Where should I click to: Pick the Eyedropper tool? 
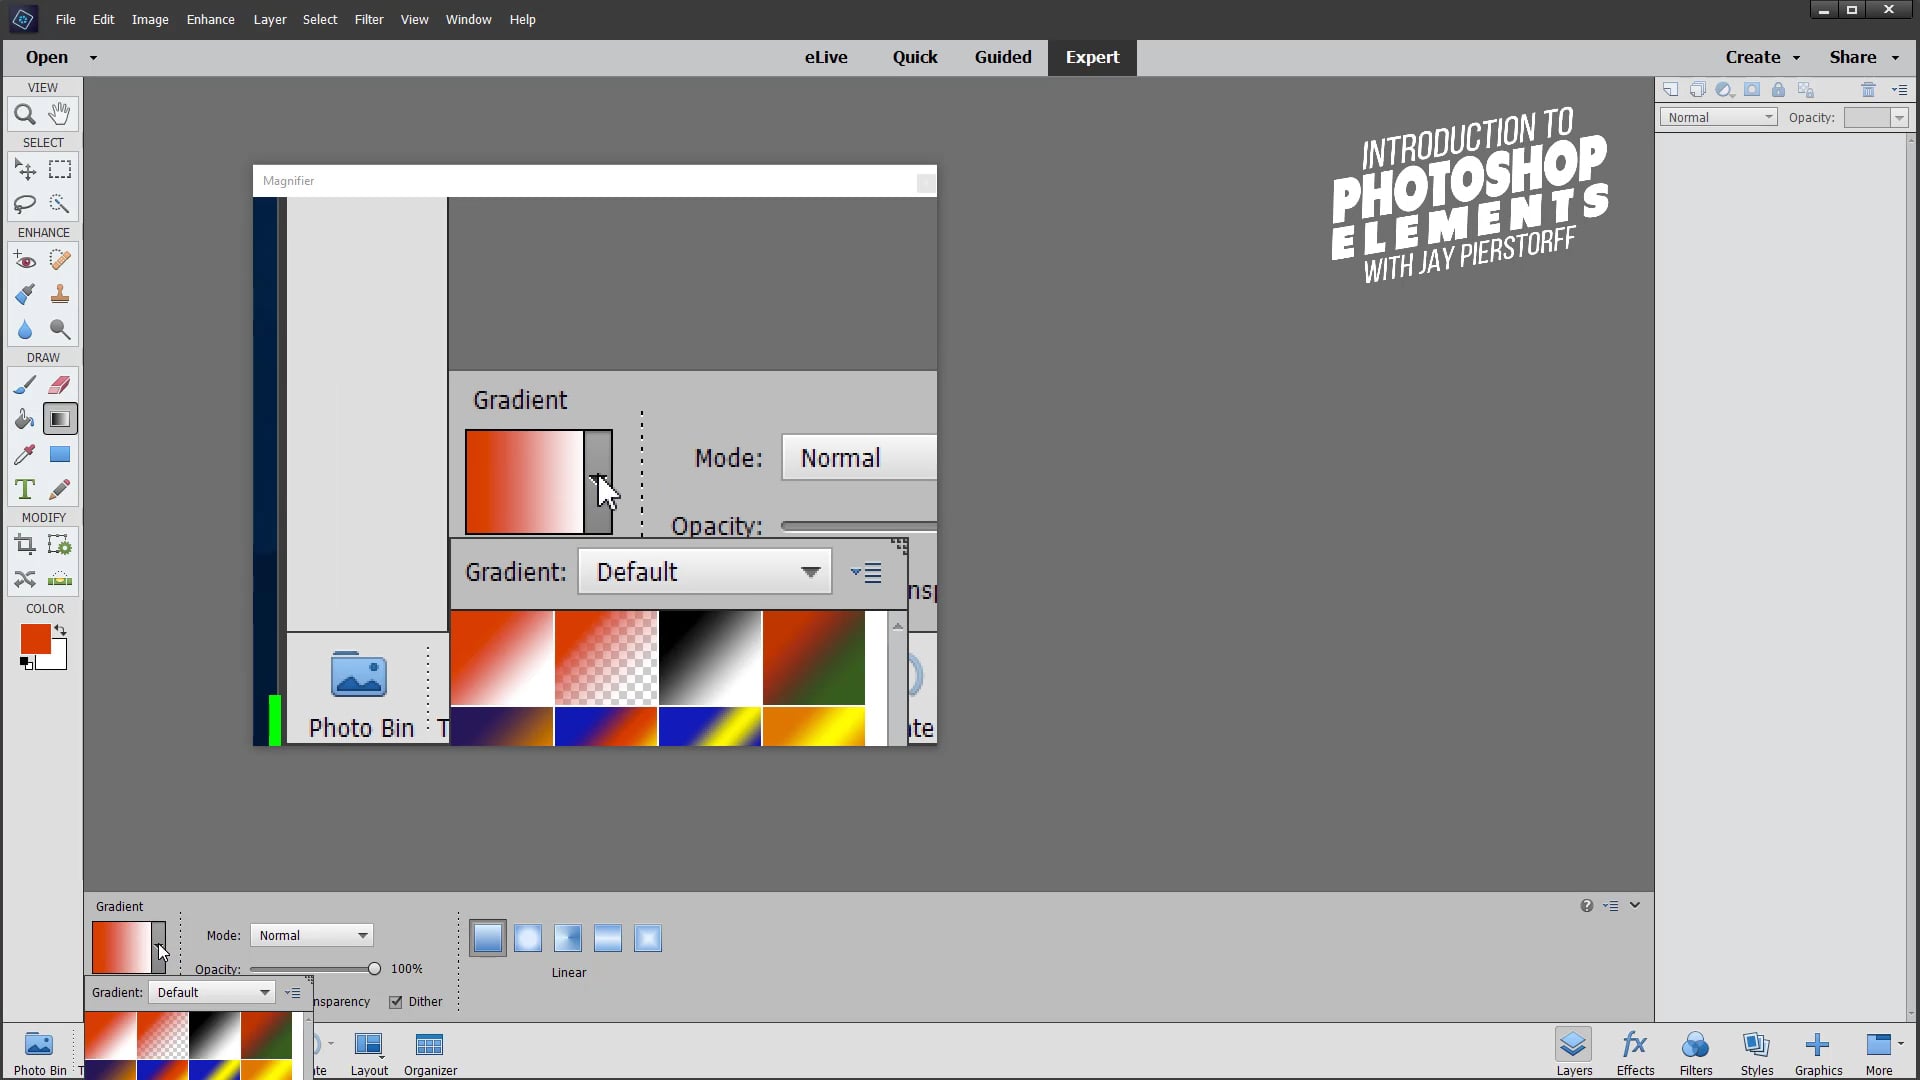tap(24, 454)
